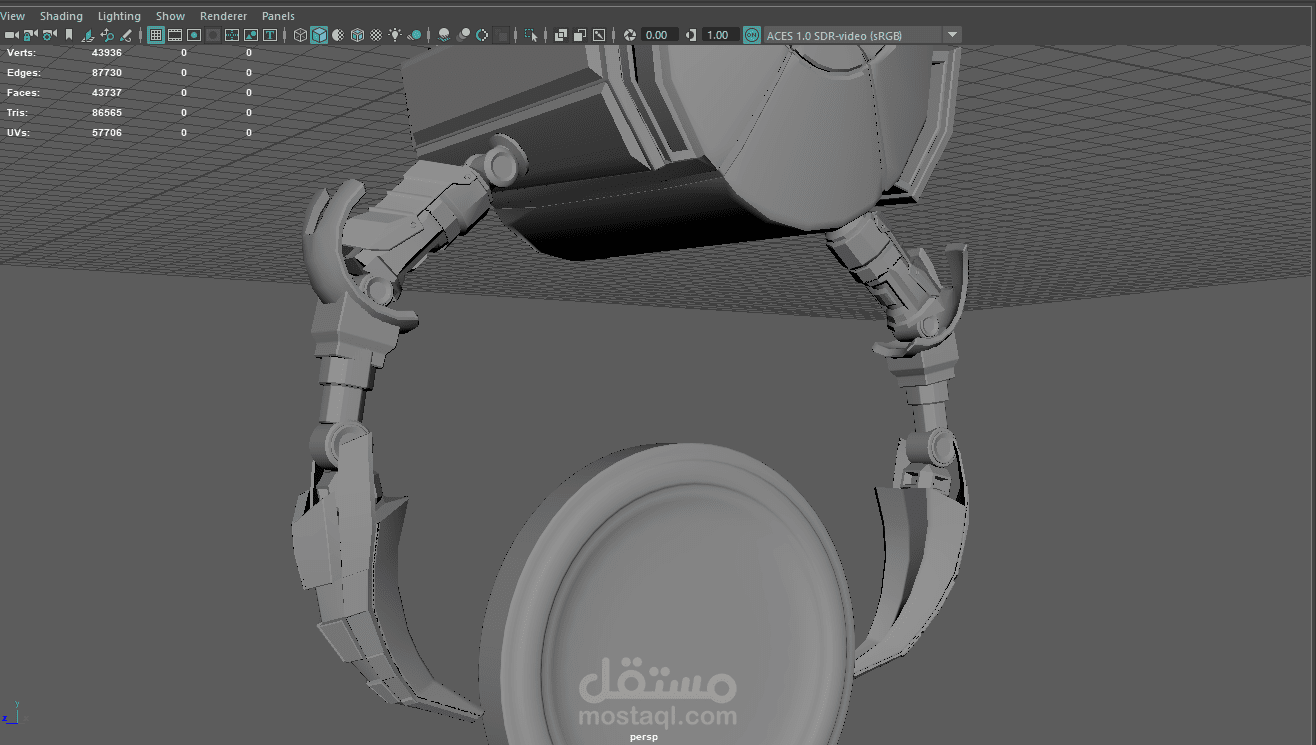The image size is (1316, 745).
Task: Enable Use Default Material icon
Action: pos(338,35)
